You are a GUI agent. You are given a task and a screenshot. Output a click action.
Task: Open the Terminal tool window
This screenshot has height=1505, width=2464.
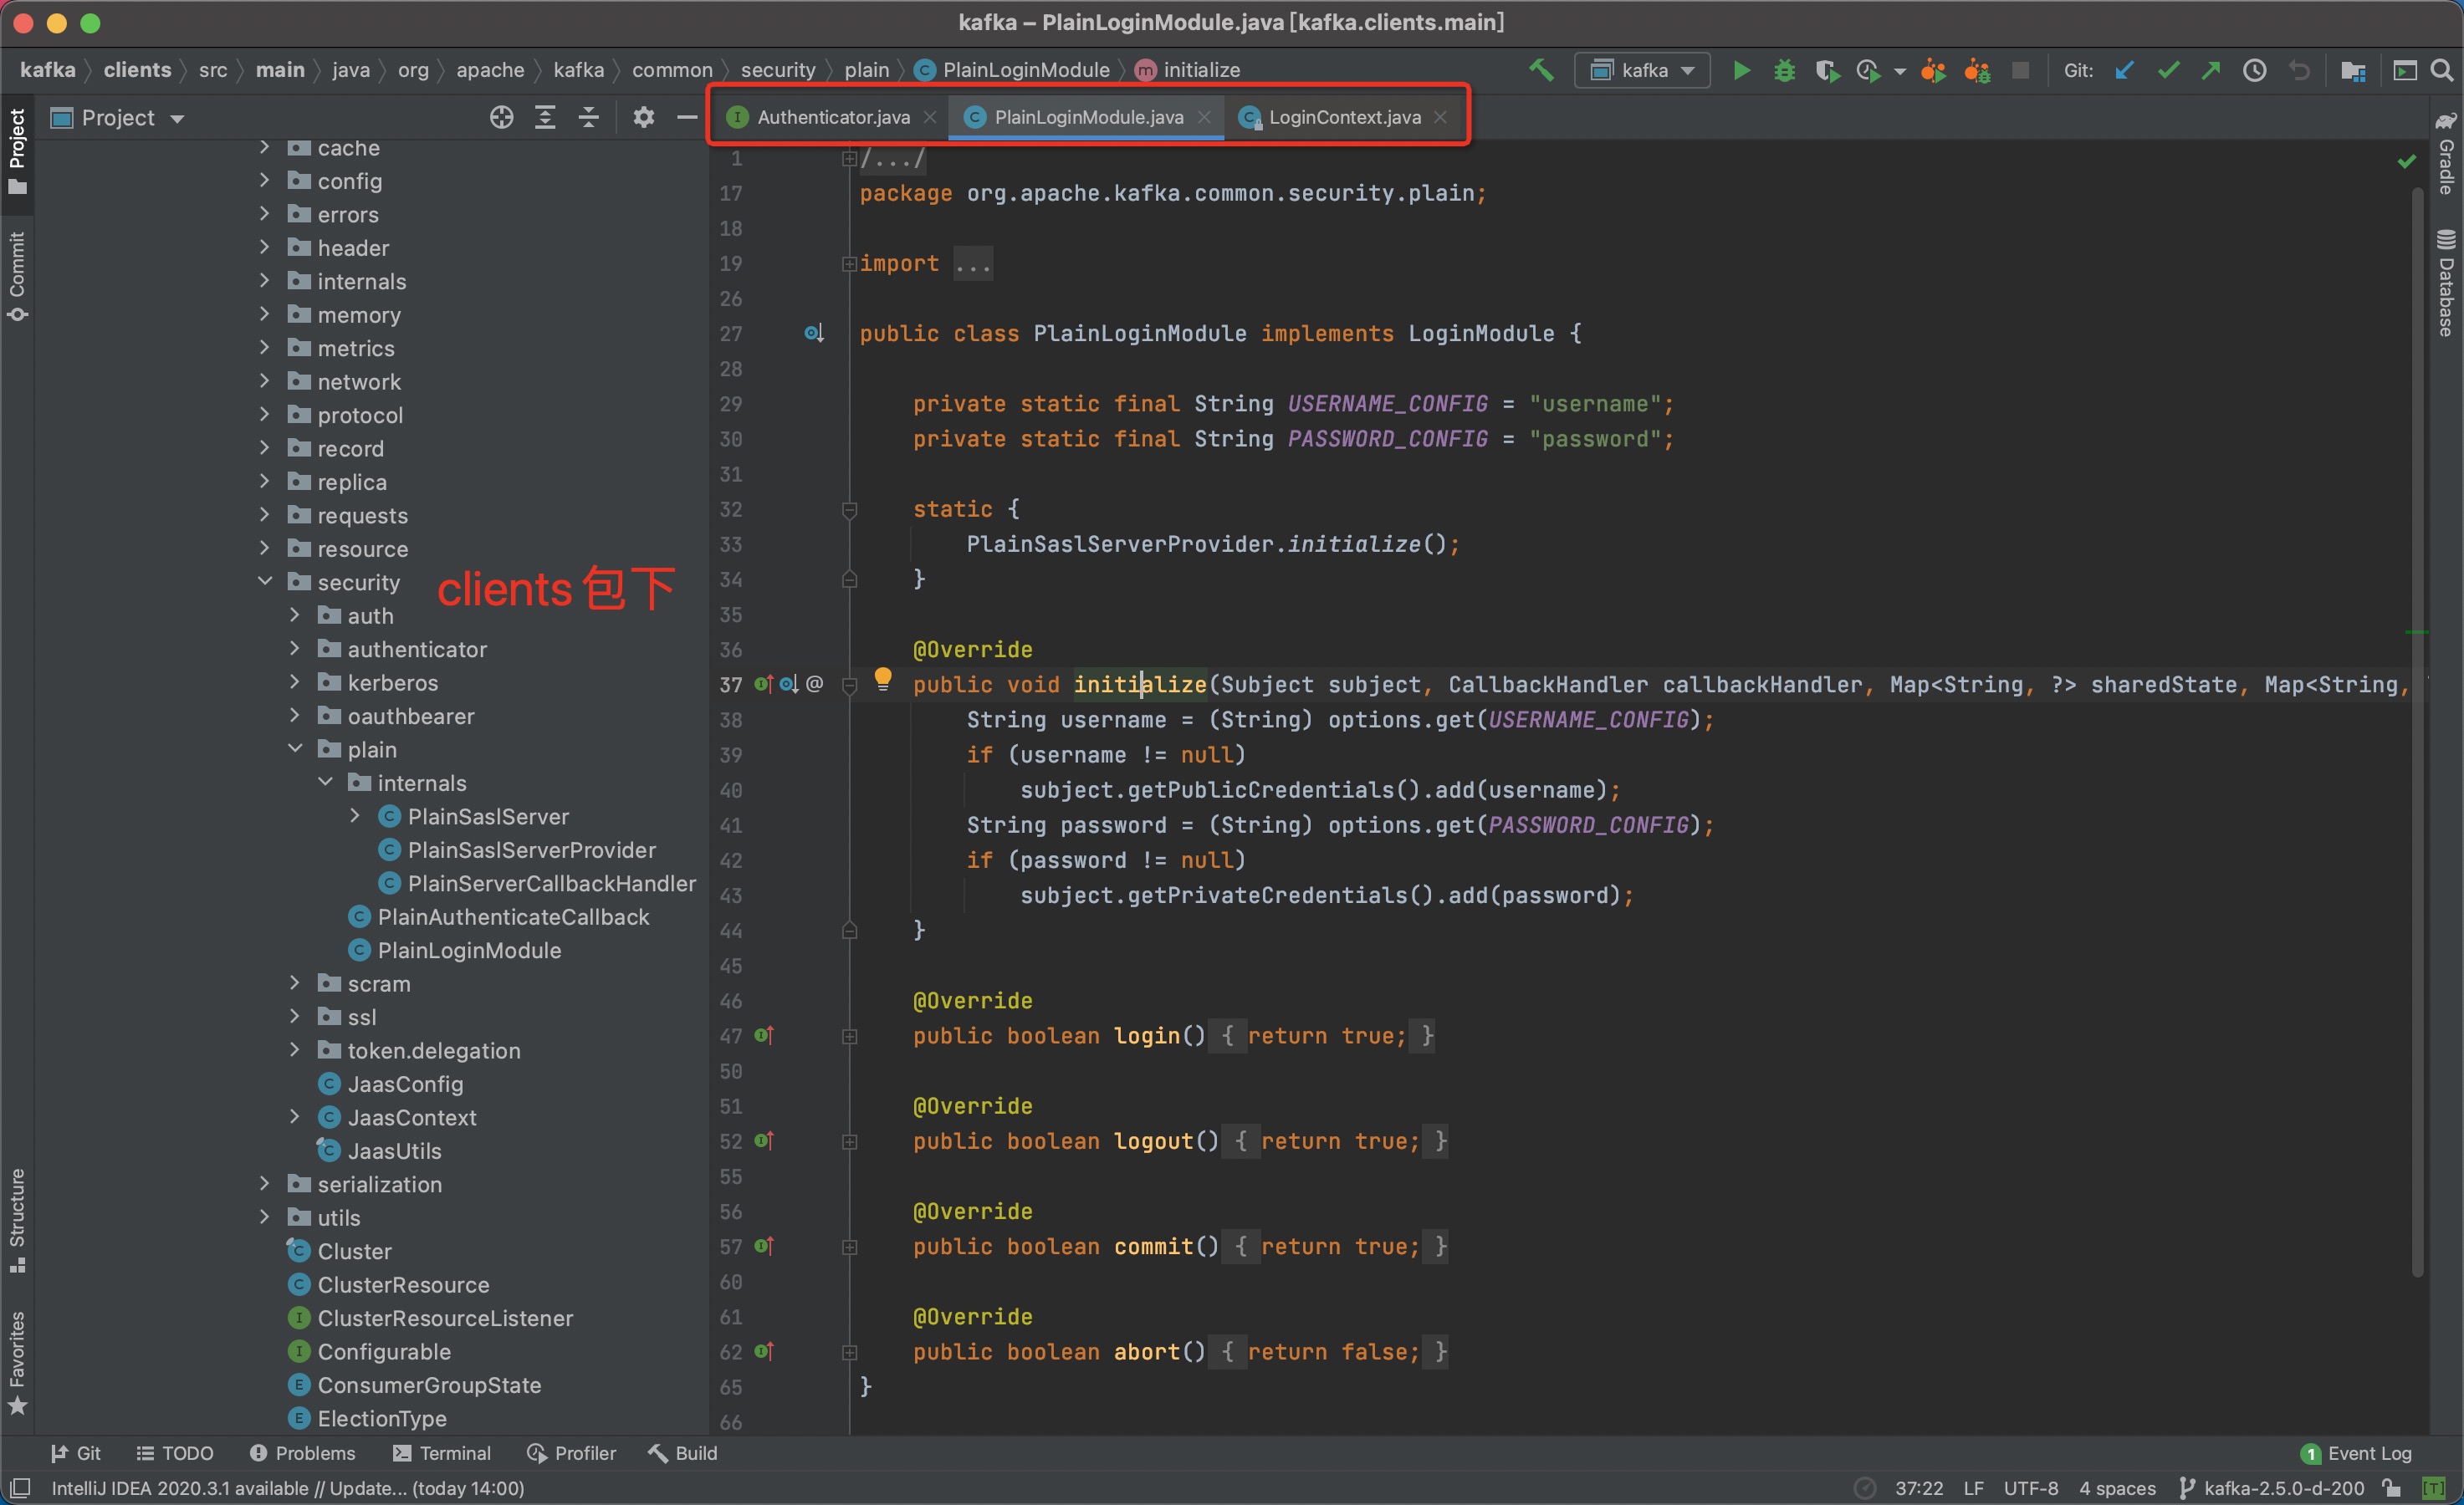pos(441,1452)
